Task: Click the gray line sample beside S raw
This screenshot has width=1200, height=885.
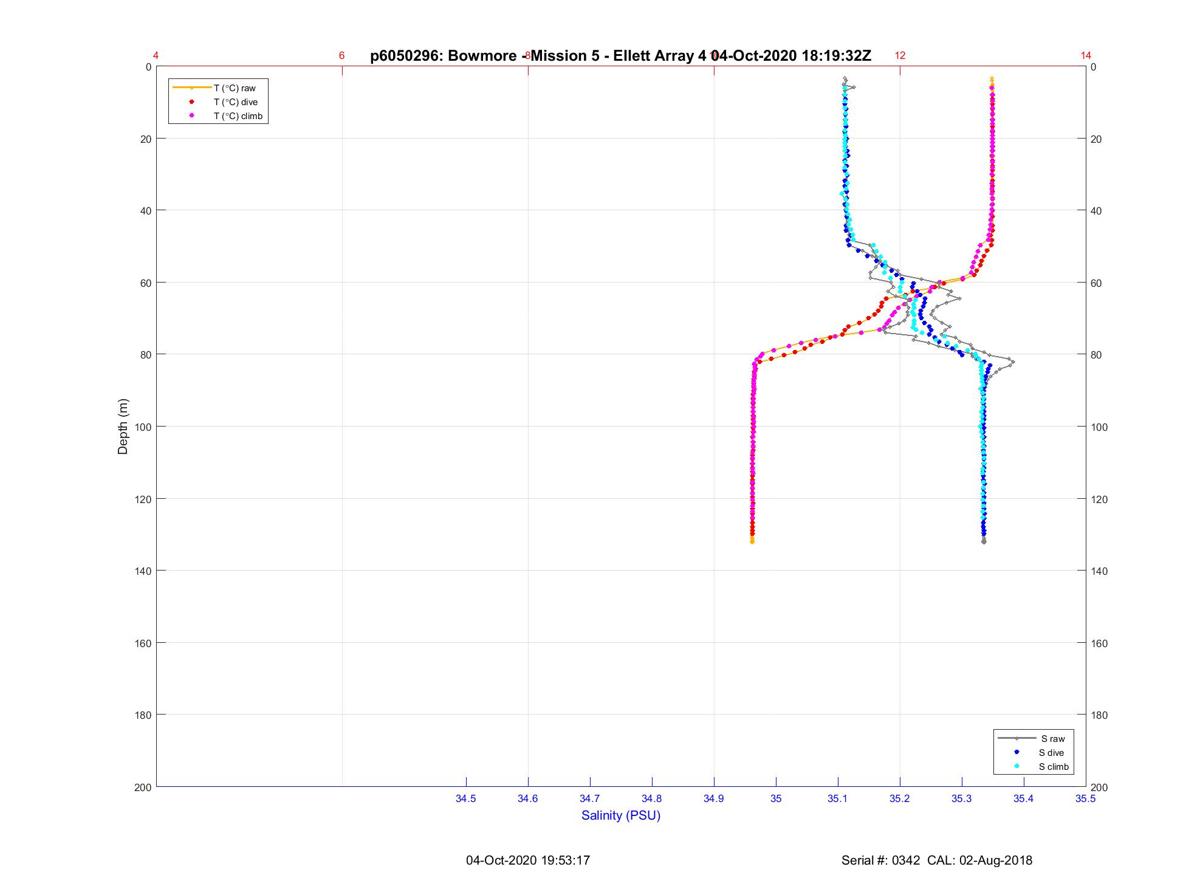Action: coord(1017,738)
